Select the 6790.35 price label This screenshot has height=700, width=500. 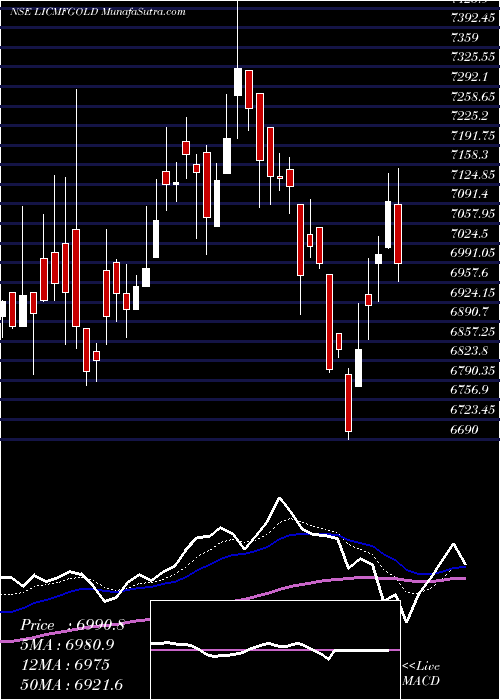(x=473, y=371)
